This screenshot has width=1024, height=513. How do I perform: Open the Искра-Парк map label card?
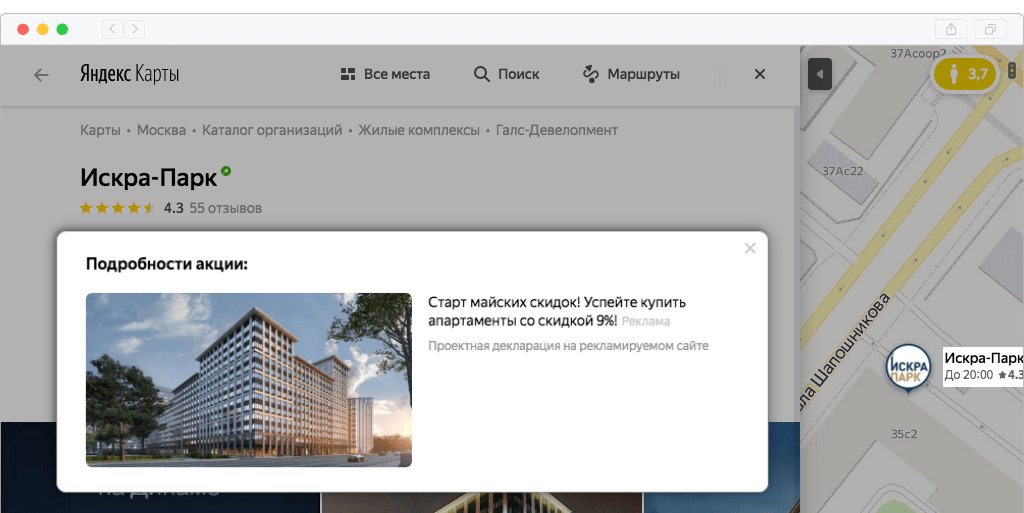click(x=983, y=366)
